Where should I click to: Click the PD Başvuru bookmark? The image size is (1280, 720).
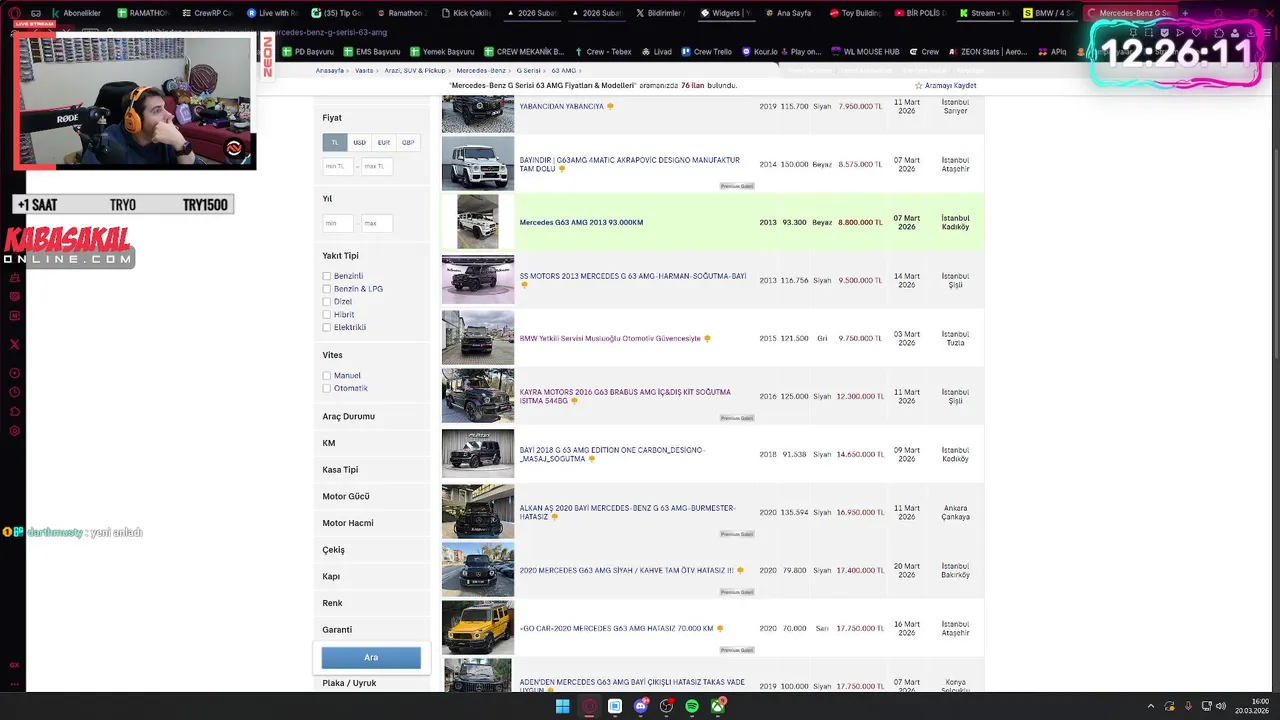pyautogui.click(x=307, y=52)
